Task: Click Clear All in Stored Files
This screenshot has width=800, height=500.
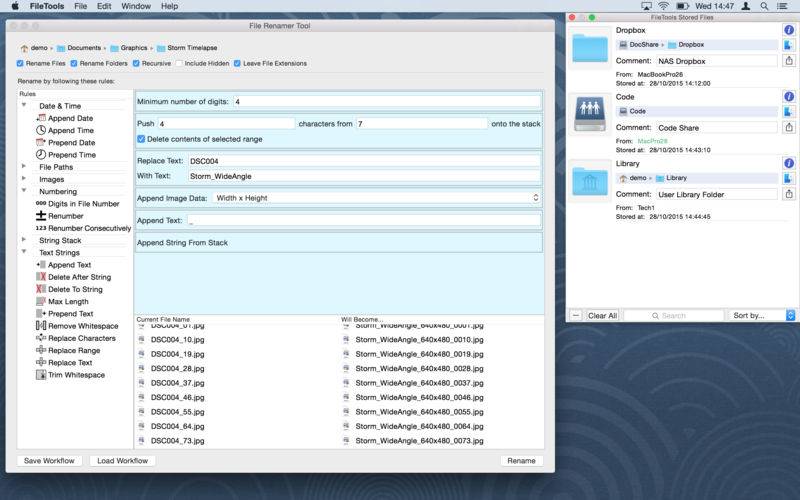Action: (x=602, y=316)
